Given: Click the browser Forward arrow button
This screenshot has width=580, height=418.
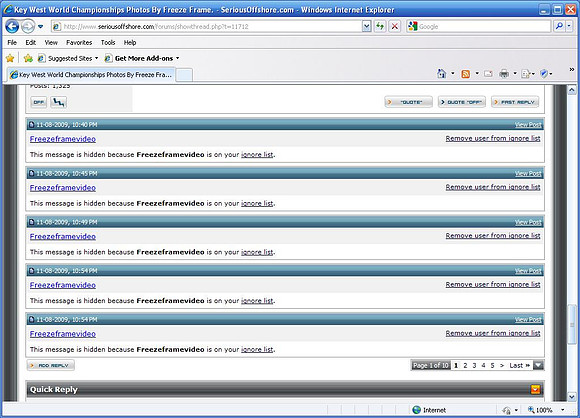Looking at the screenshot, I should point(28,26).
